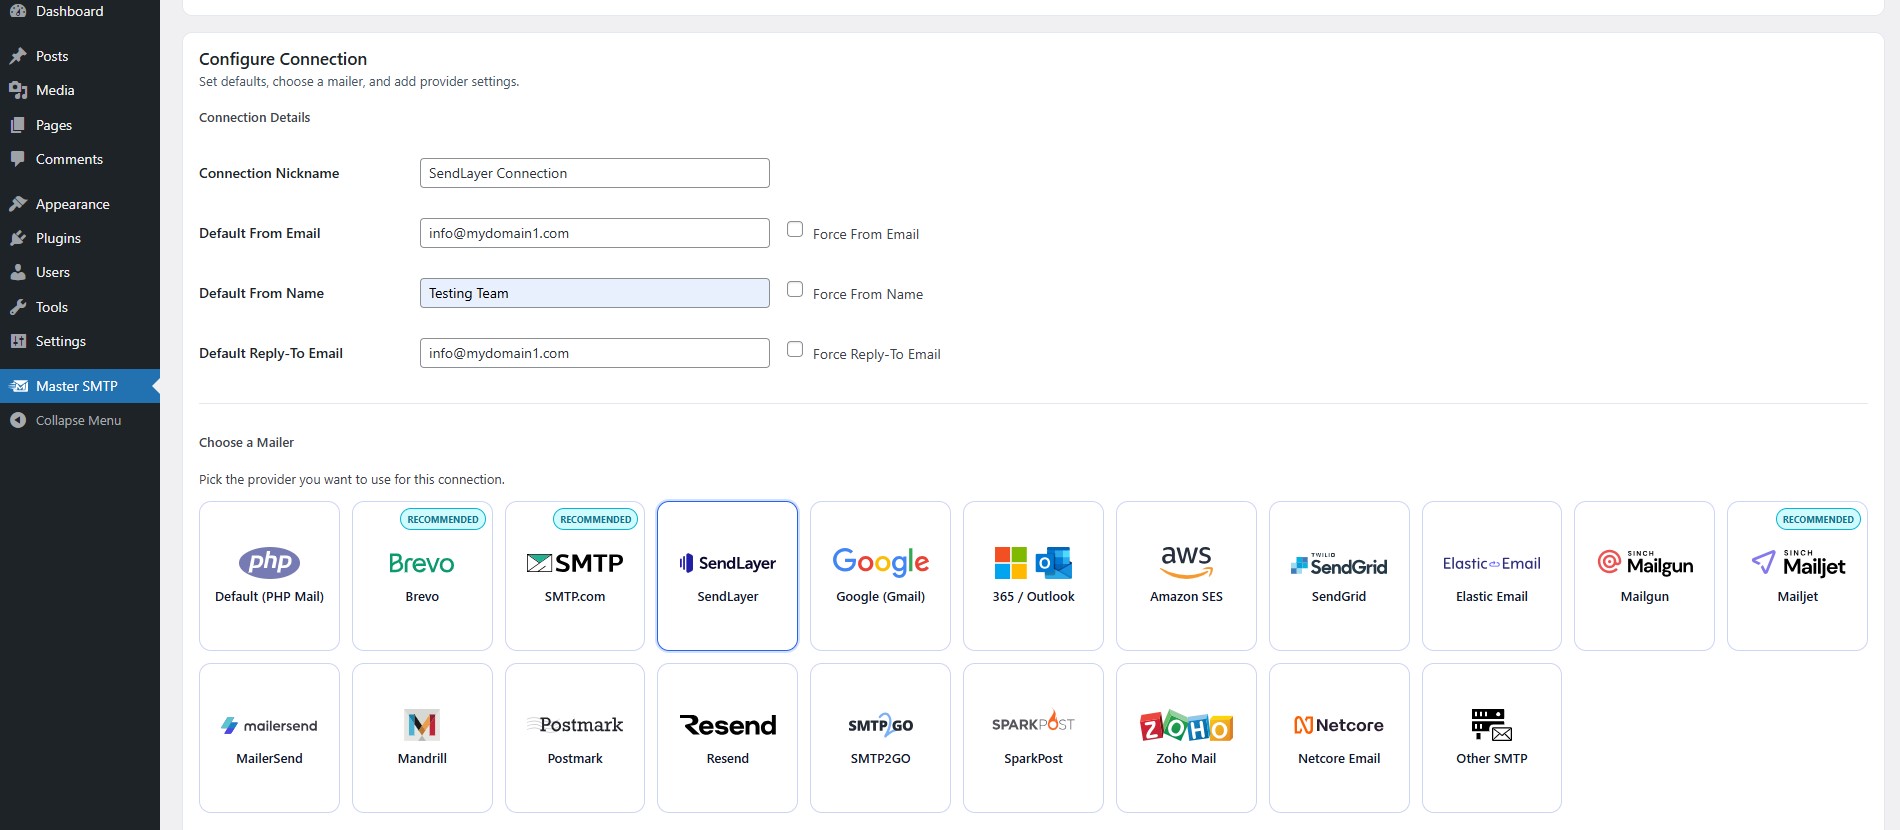Check the Force Reply-To Email box
The image size is (1900, 830).
tap(795, 350)
